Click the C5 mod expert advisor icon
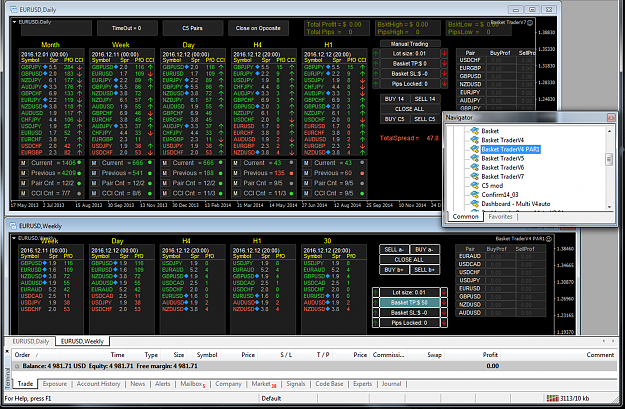This screenshot has height=409, width=625. (474, 185)
